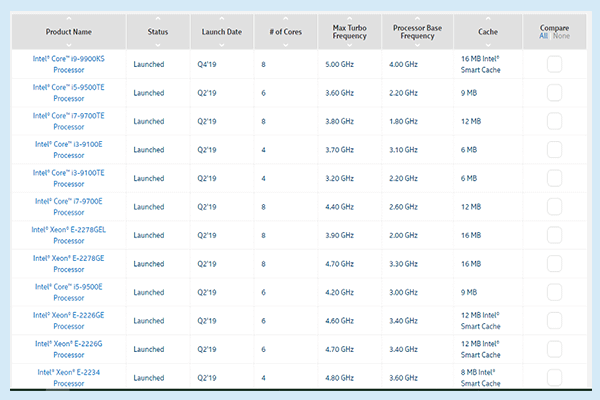Open the Intel Xeon E-2234 Processor link

click(69, 378)
